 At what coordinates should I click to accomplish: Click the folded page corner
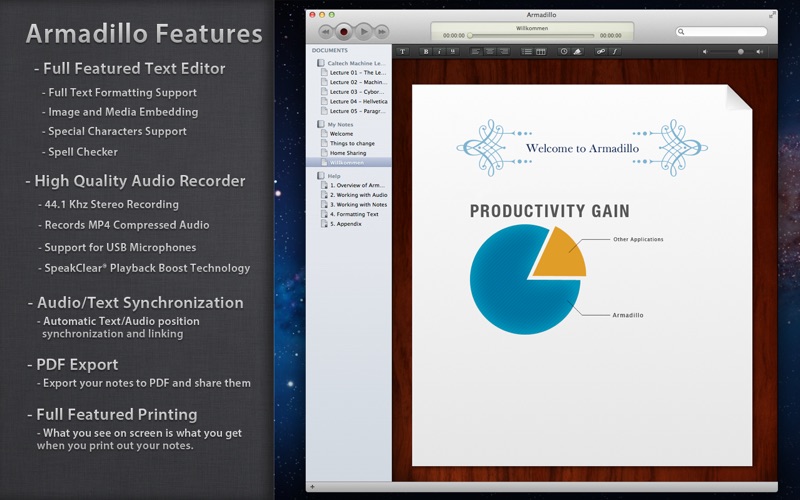click(x=739, y=97)
